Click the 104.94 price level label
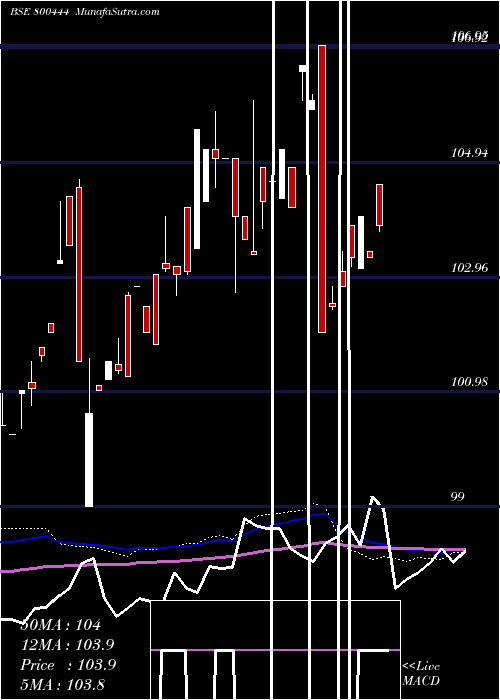The width and height of the screenshot is (500, 700). click(470, 153)
